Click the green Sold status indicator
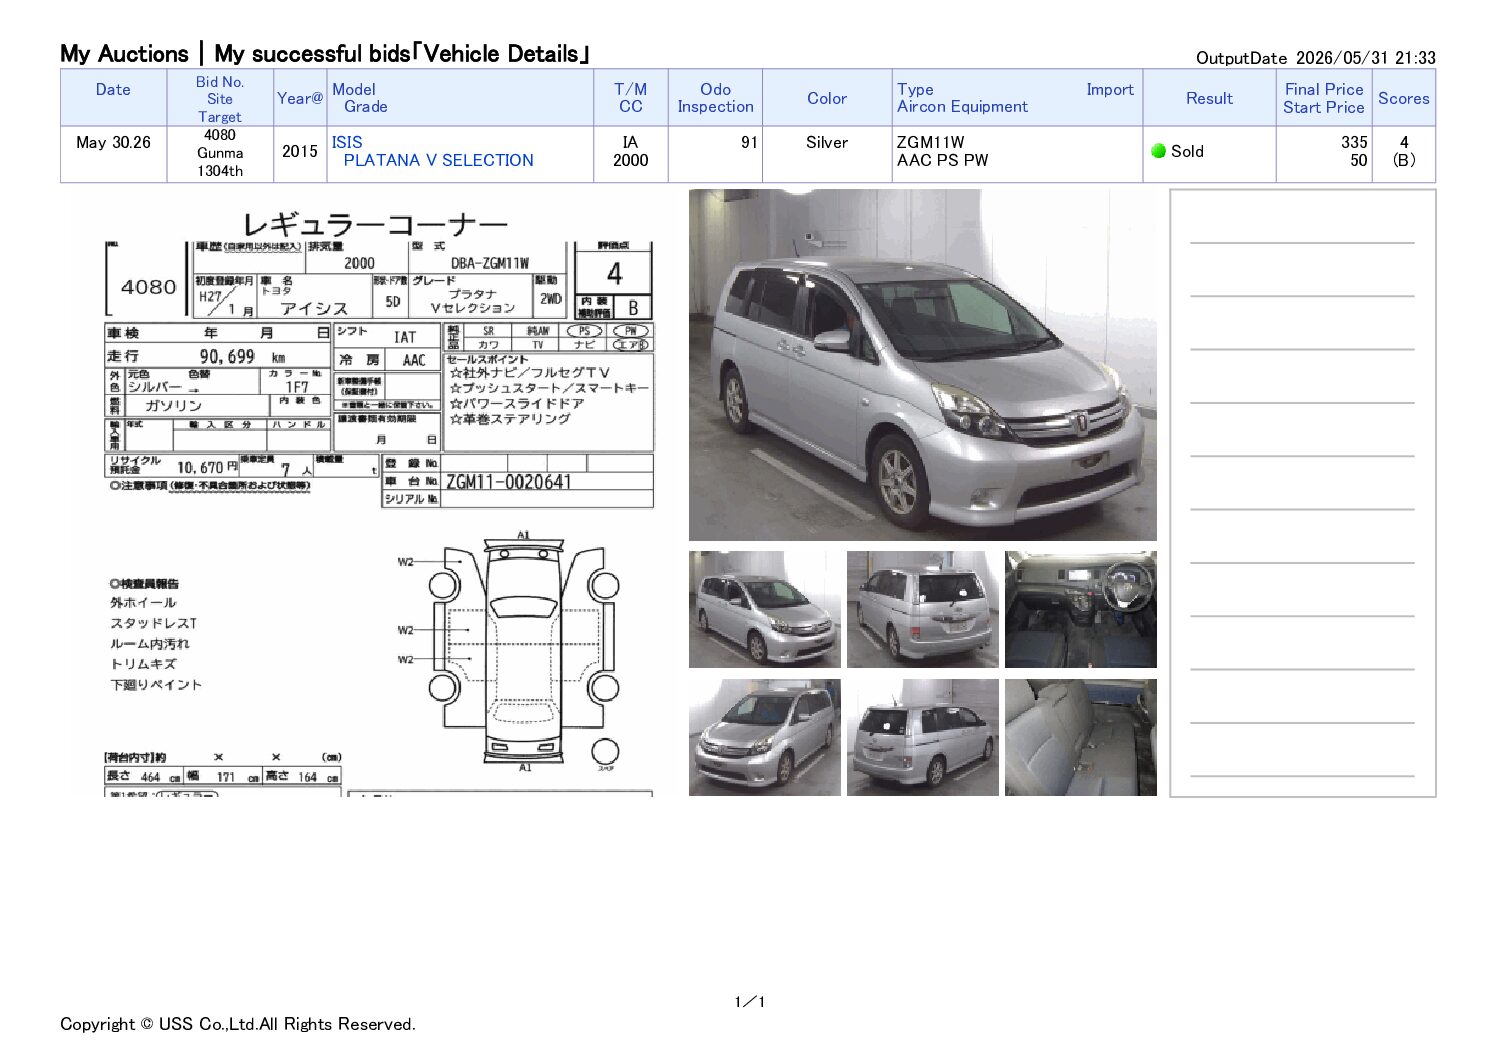This screenshot has width=1495, height=1058. tap(1159, 151)
